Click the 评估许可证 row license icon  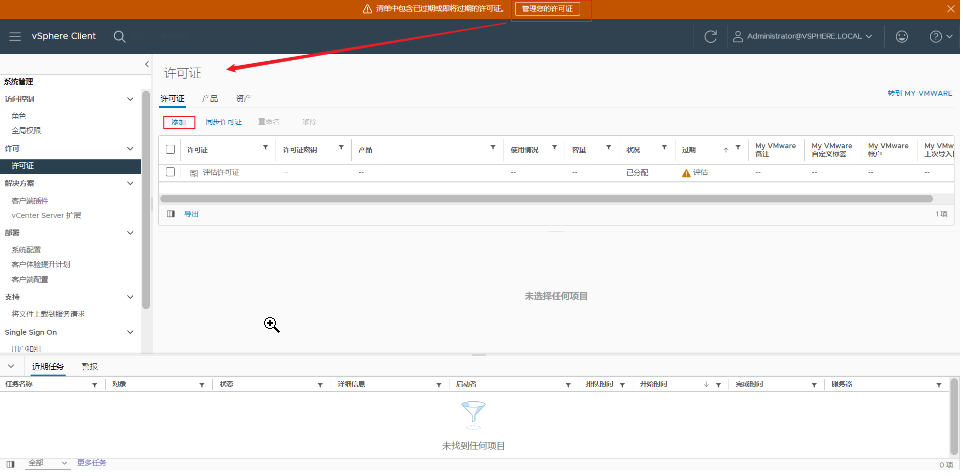193,173
